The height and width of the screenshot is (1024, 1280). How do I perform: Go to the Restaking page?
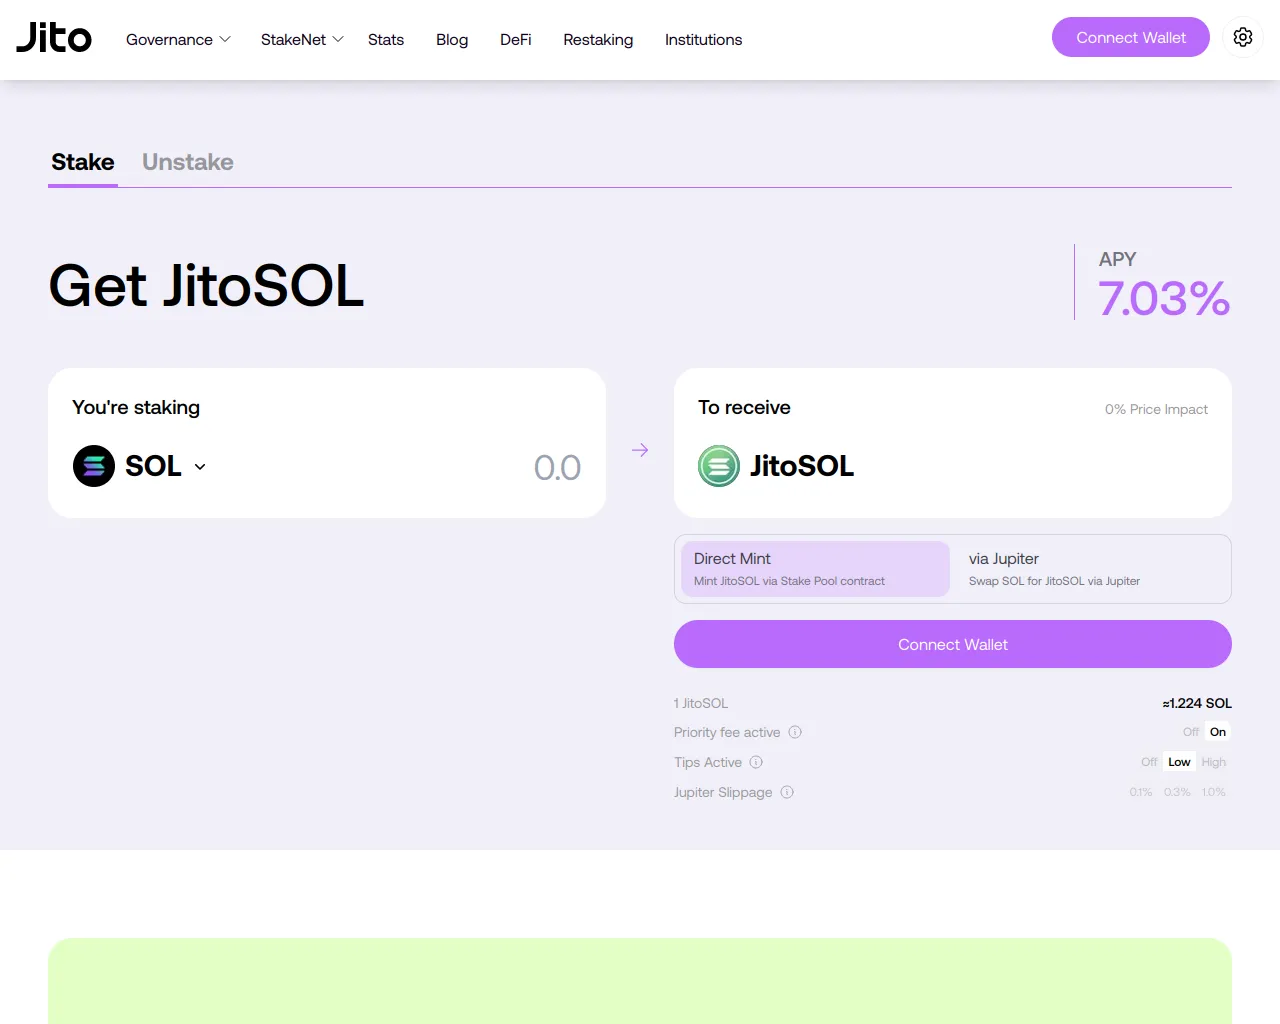pos(598,39)
